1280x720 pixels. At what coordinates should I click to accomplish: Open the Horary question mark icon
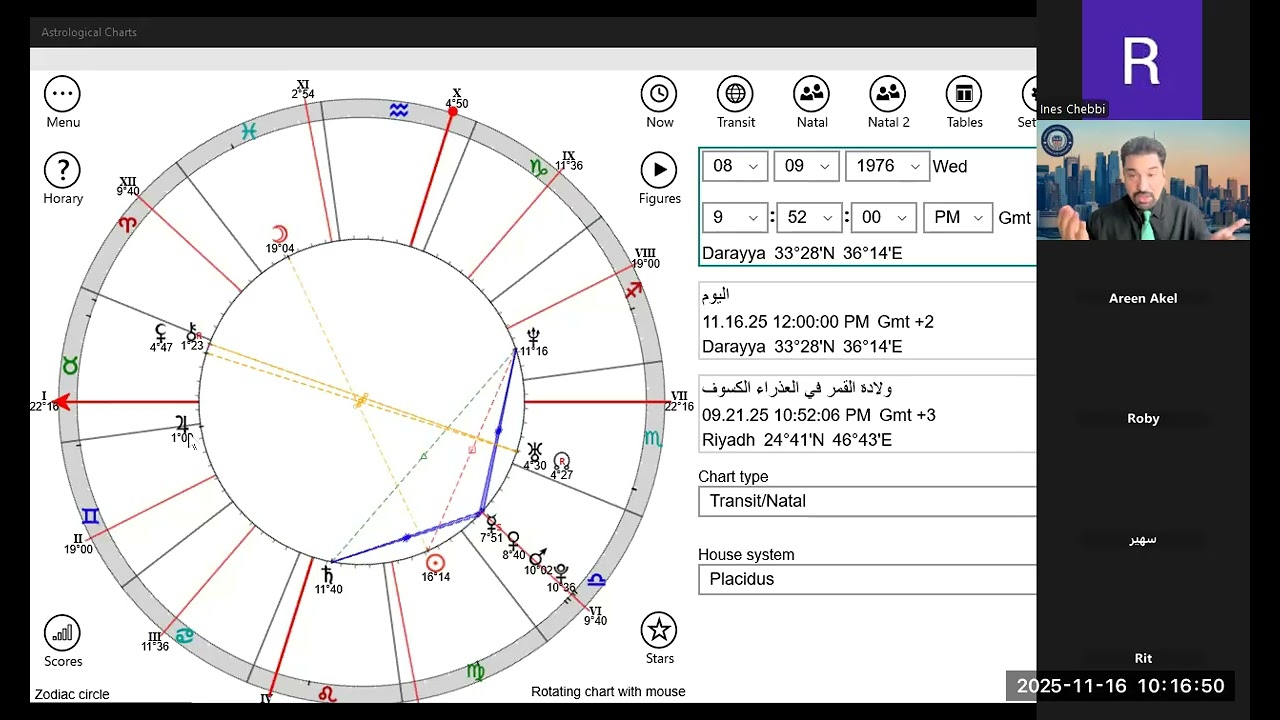pos(62,170)
